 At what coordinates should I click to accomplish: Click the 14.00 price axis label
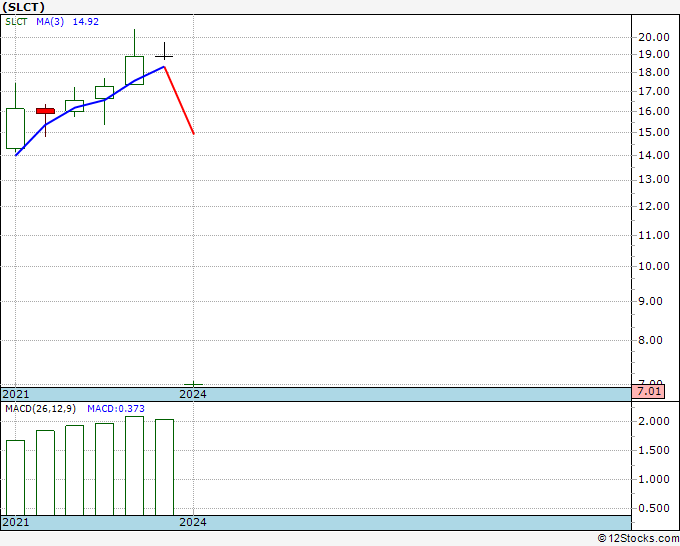(x=654, y=155)
